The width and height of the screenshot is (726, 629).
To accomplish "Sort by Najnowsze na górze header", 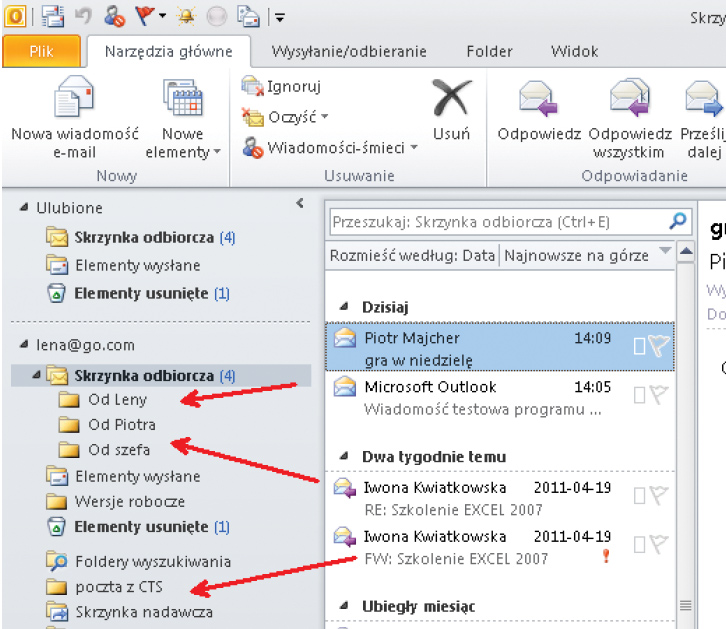I will tap(576, 255).
